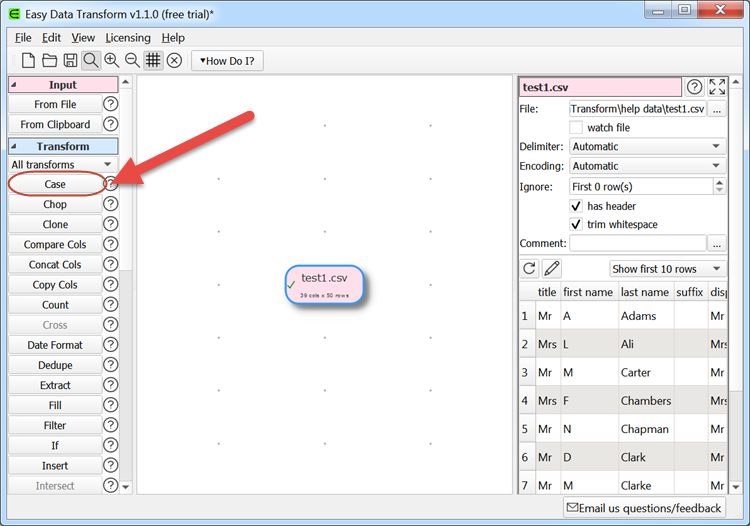Click the New file icon in toolbar
Image resolution: width=750 pixels, height=526 pixels.
(x=28, y=61)
